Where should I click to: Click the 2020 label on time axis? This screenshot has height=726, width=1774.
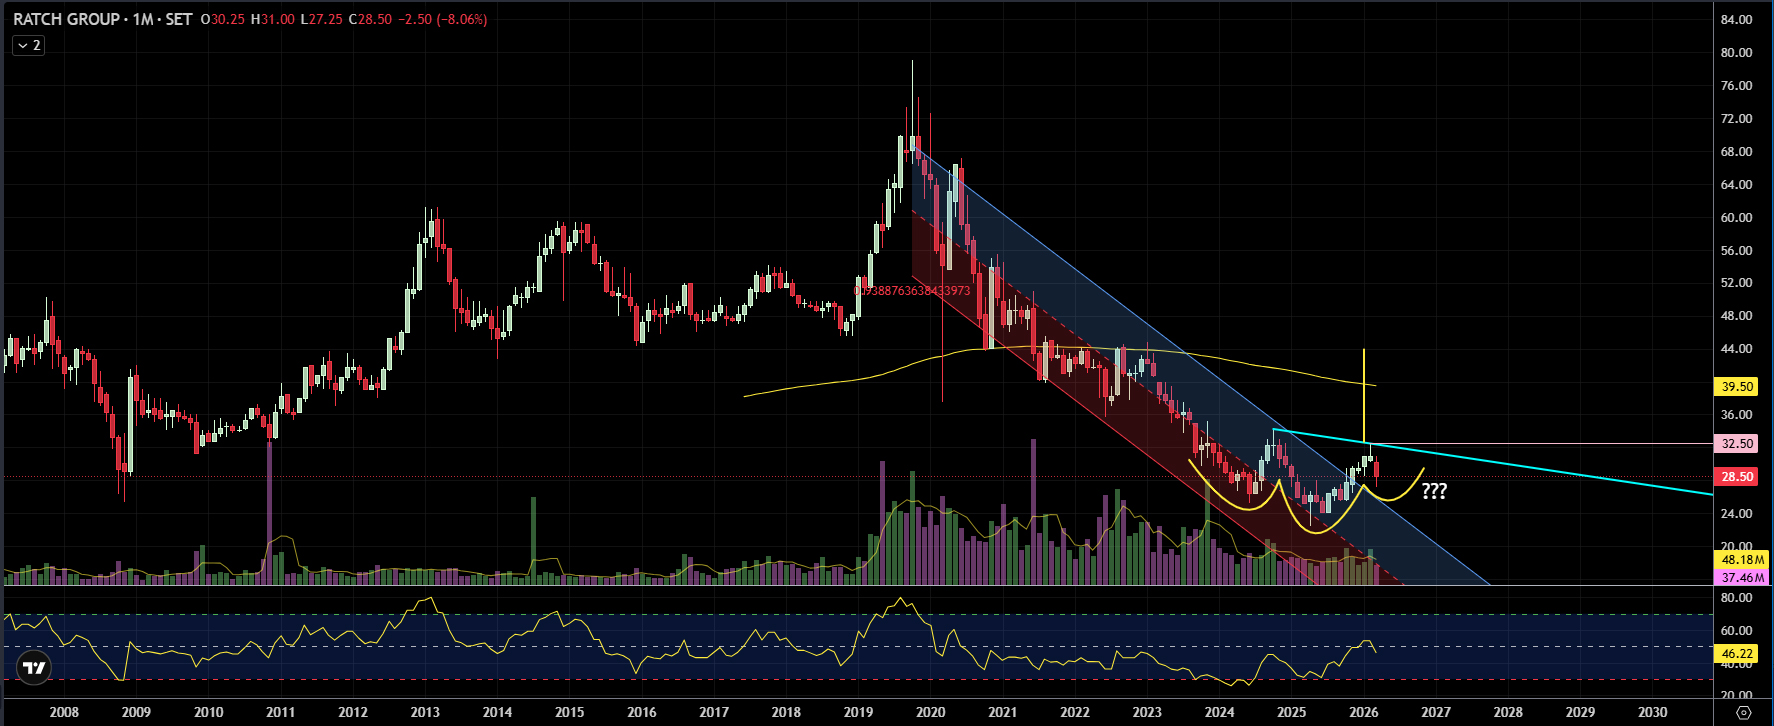pyautogui.click(x=930, y=712)
